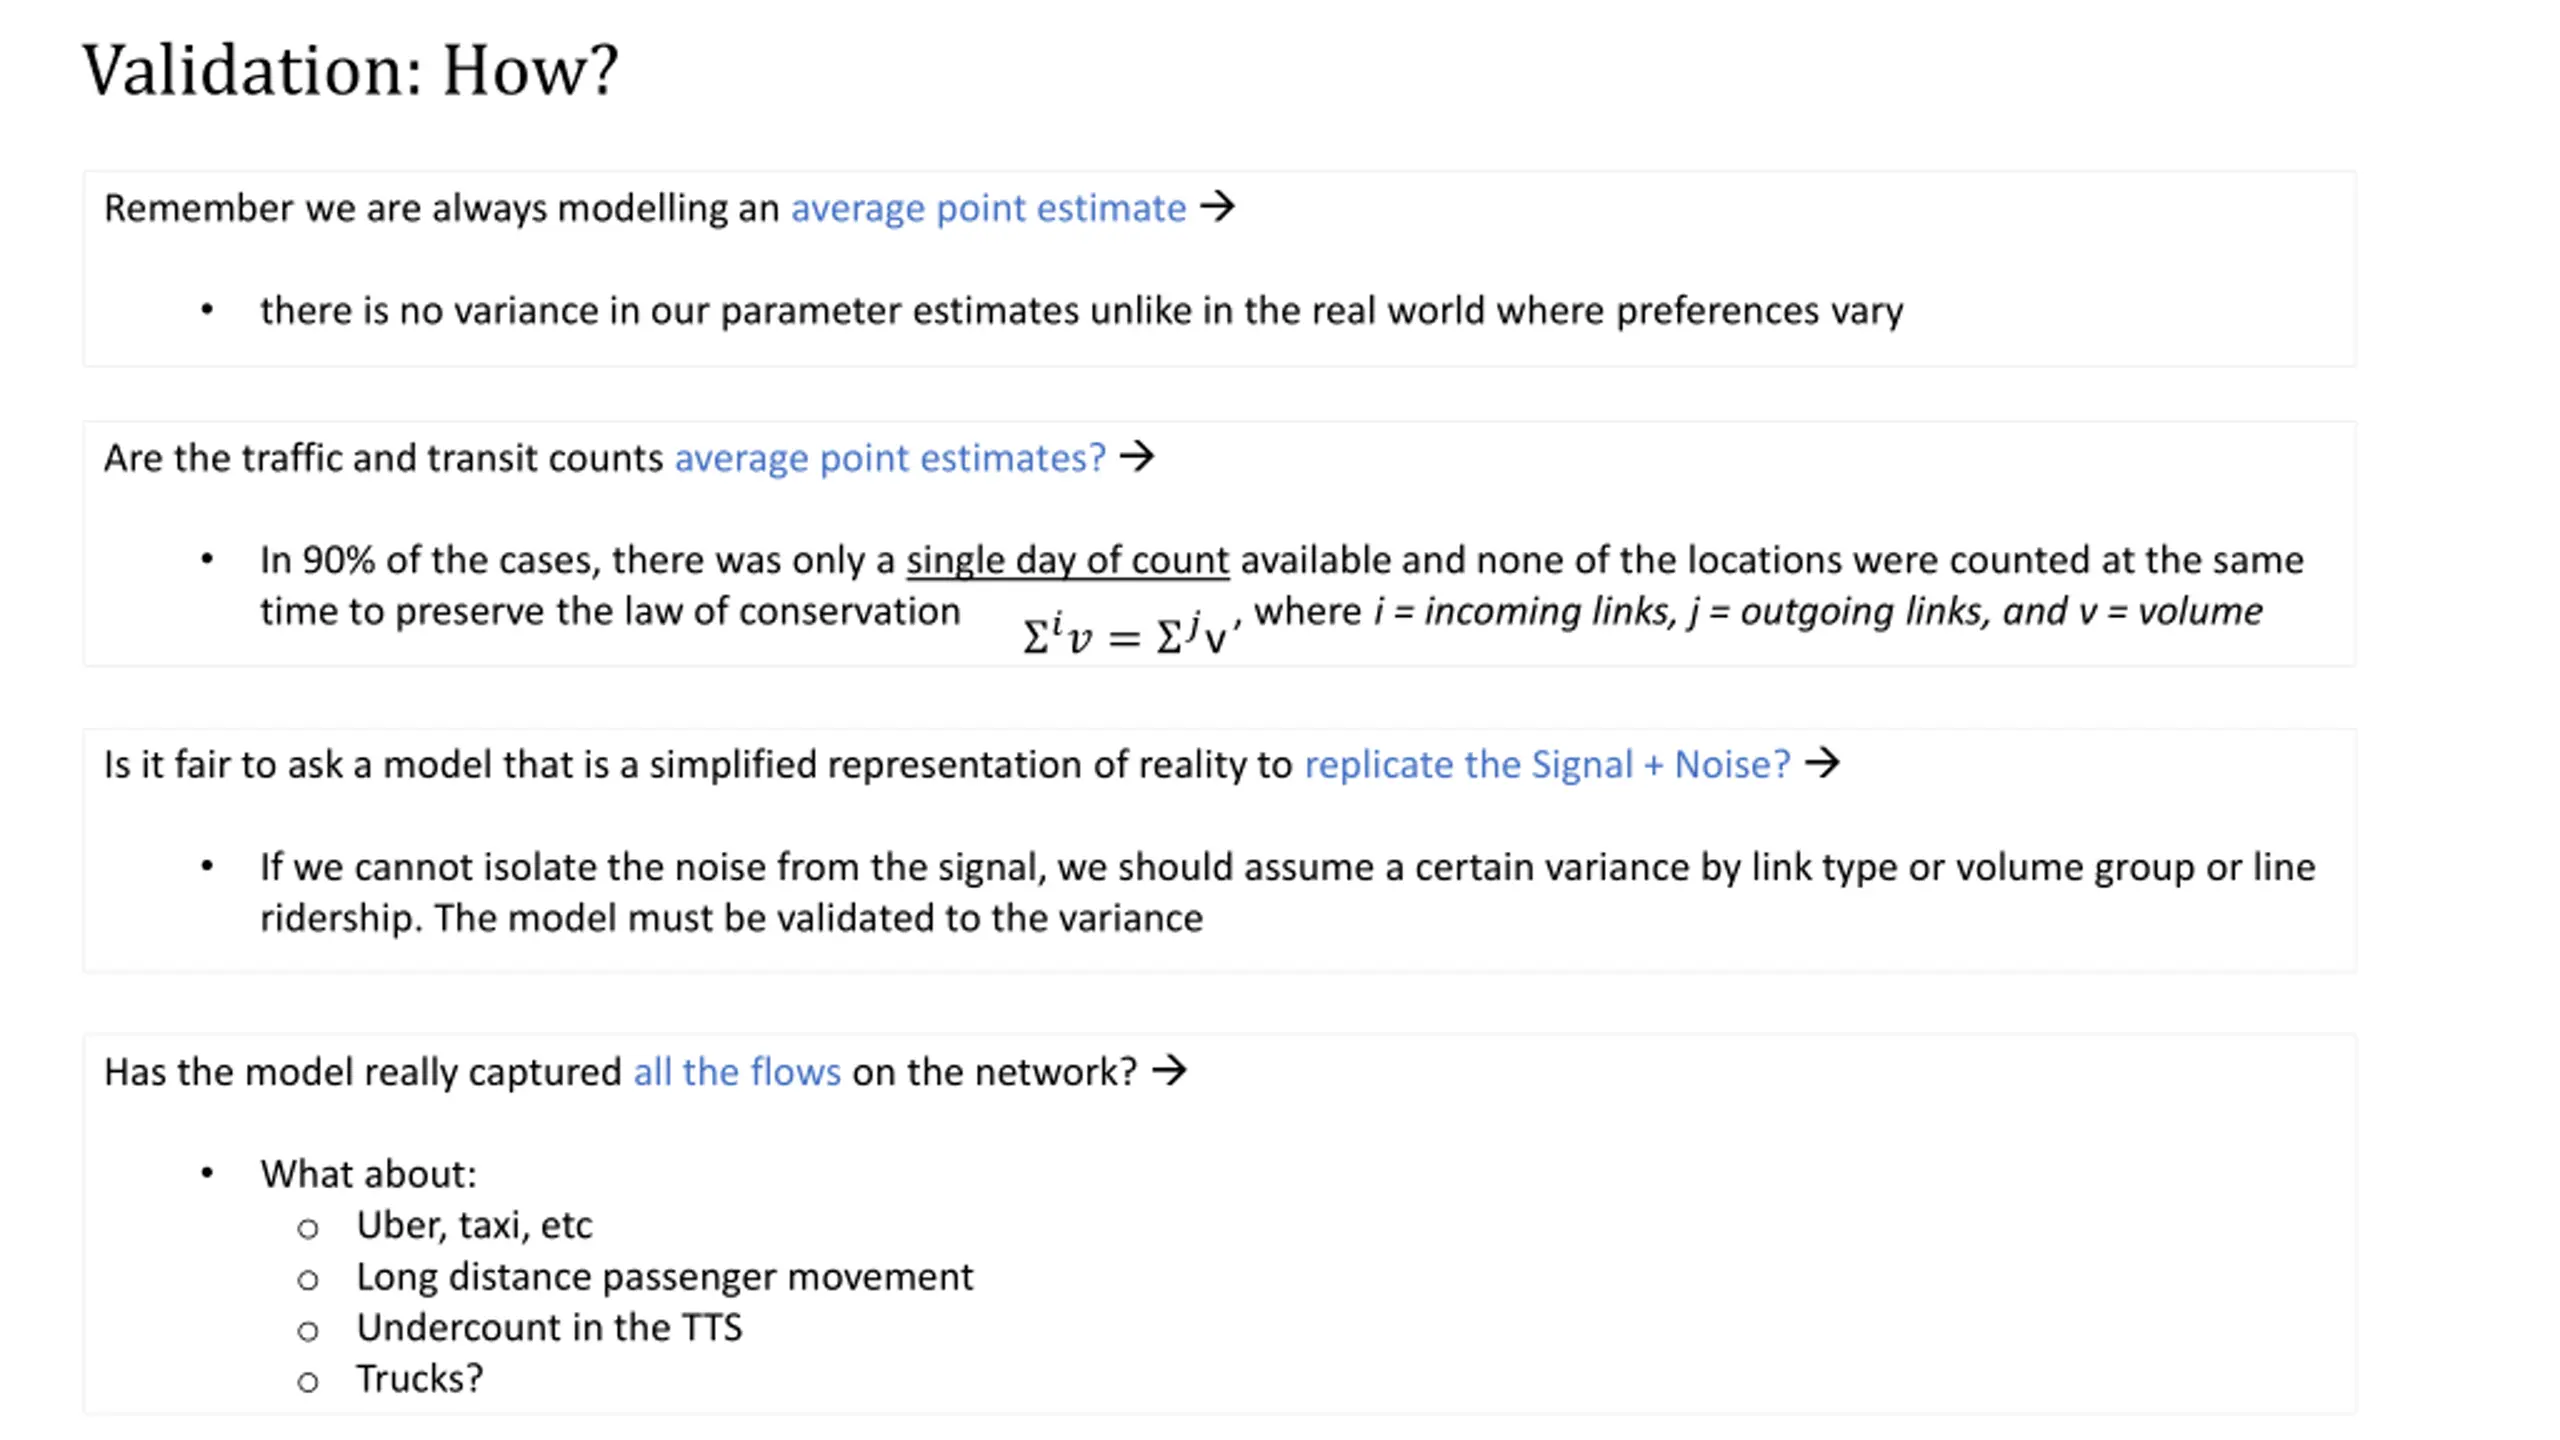Viewport: 2560px width, 1440px height.
Task: Click the 'If we cannot isolate the noise' line
Action: click(1287, 867)
